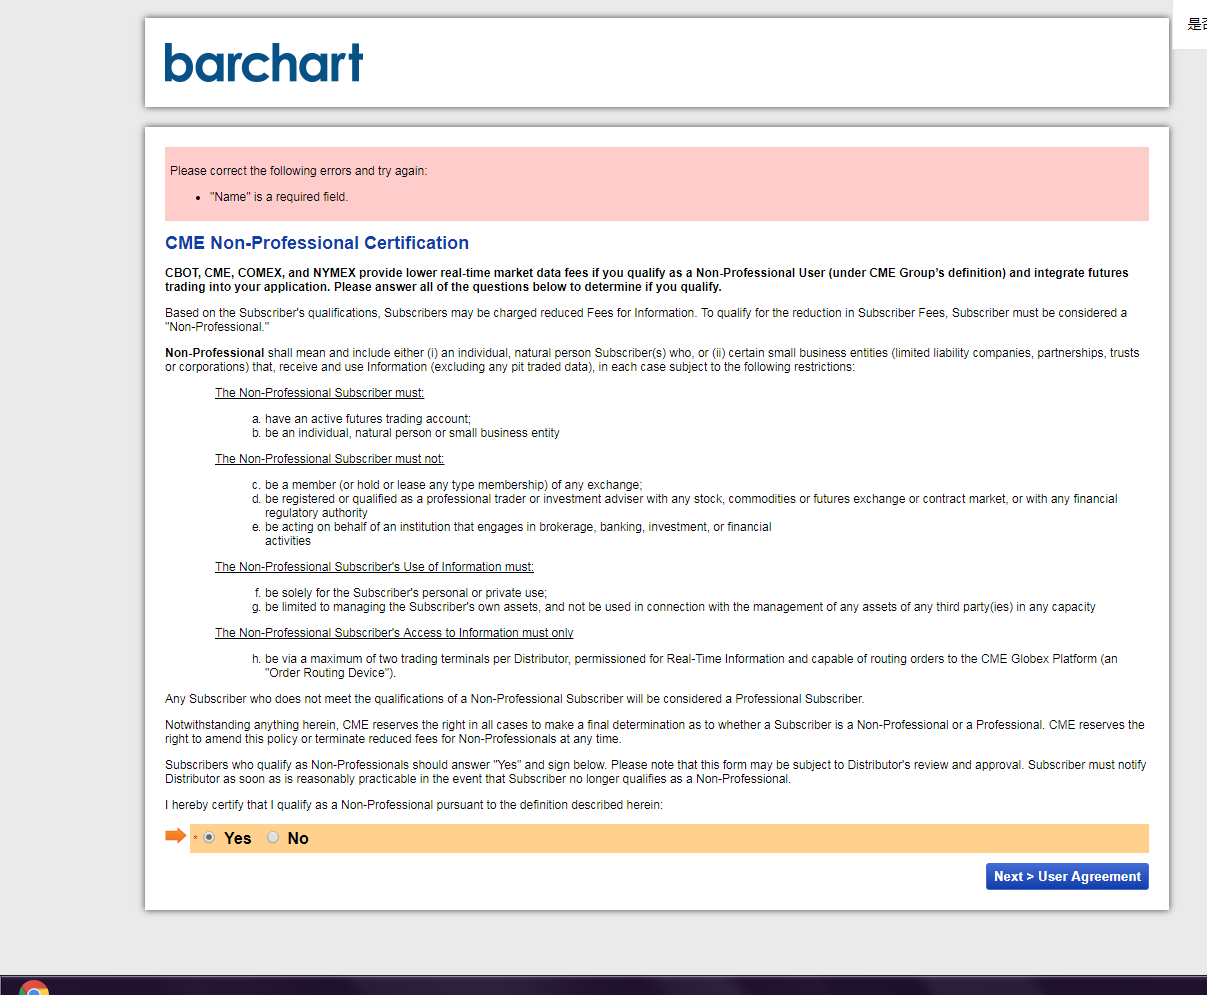Click "Please correct the following errors" message
Image resolution: width=1207 pixels, height=995 pixels.
point(299,171)
